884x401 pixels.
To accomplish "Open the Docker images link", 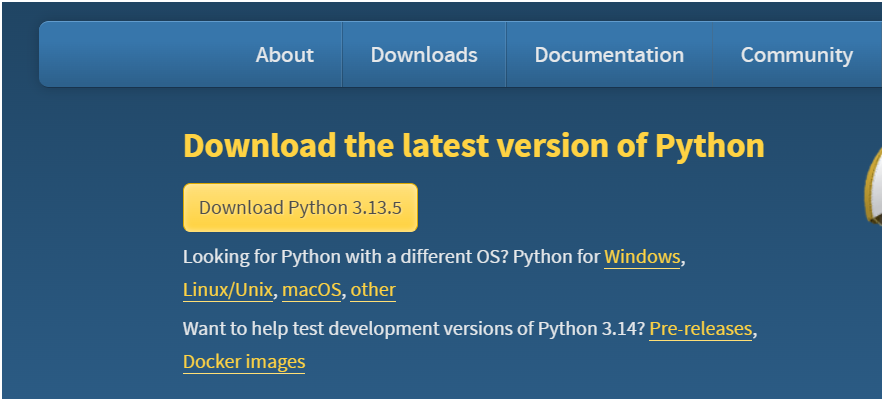I will [x=244, y=362].
